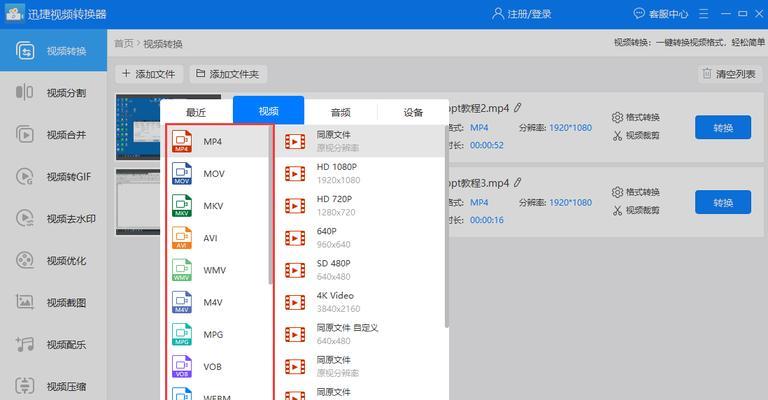
Task: Select M4V format icon
Action: pos(182,302)
